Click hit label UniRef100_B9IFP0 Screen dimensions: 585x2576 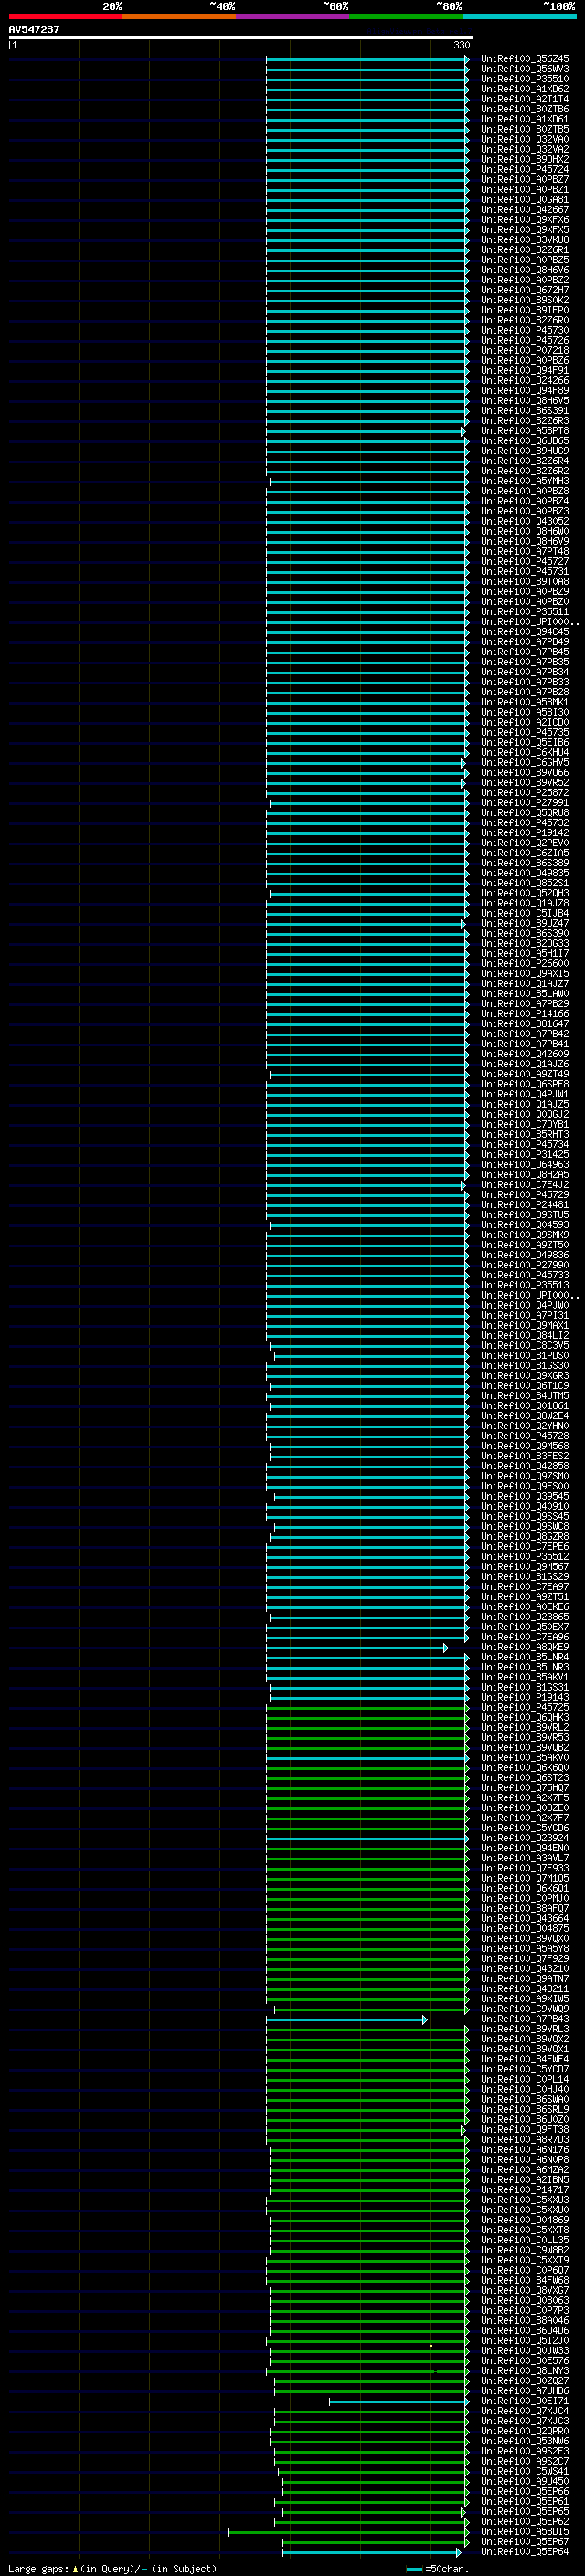coord(524,310)
